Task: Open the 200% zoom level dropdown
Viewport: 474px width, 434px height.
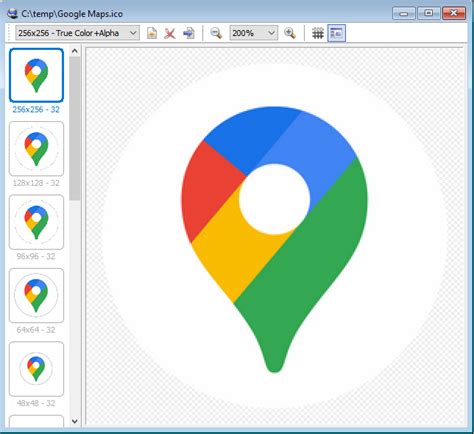Action: pyautogui.click(x=253, y=33)
